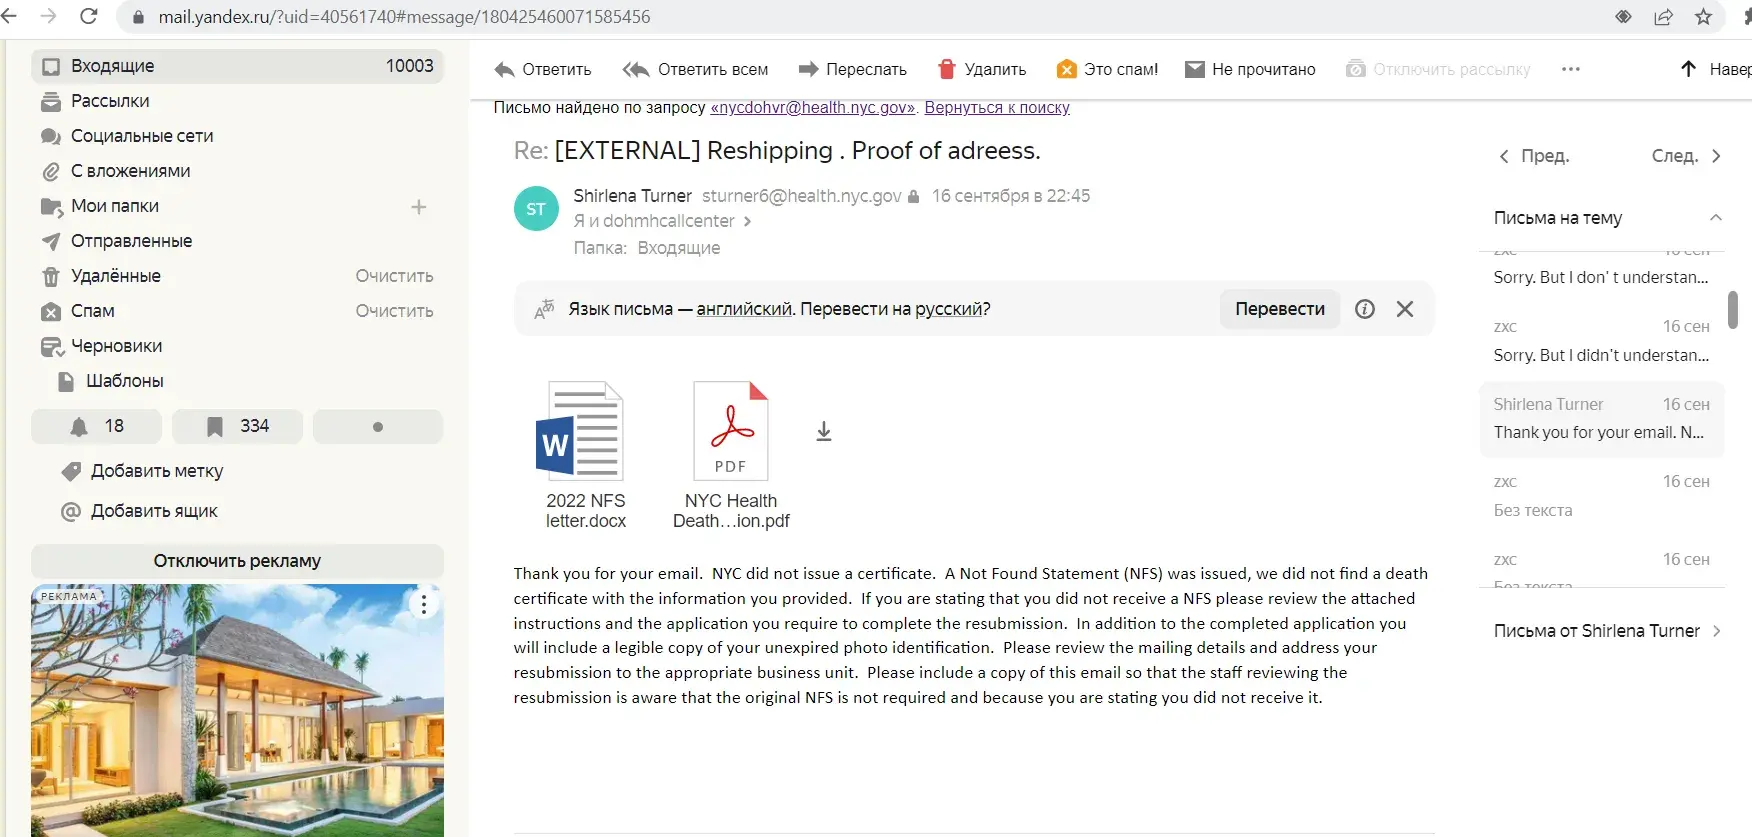
Task: Toggle the unread filter with bell icon
Action: coord(97,426)
